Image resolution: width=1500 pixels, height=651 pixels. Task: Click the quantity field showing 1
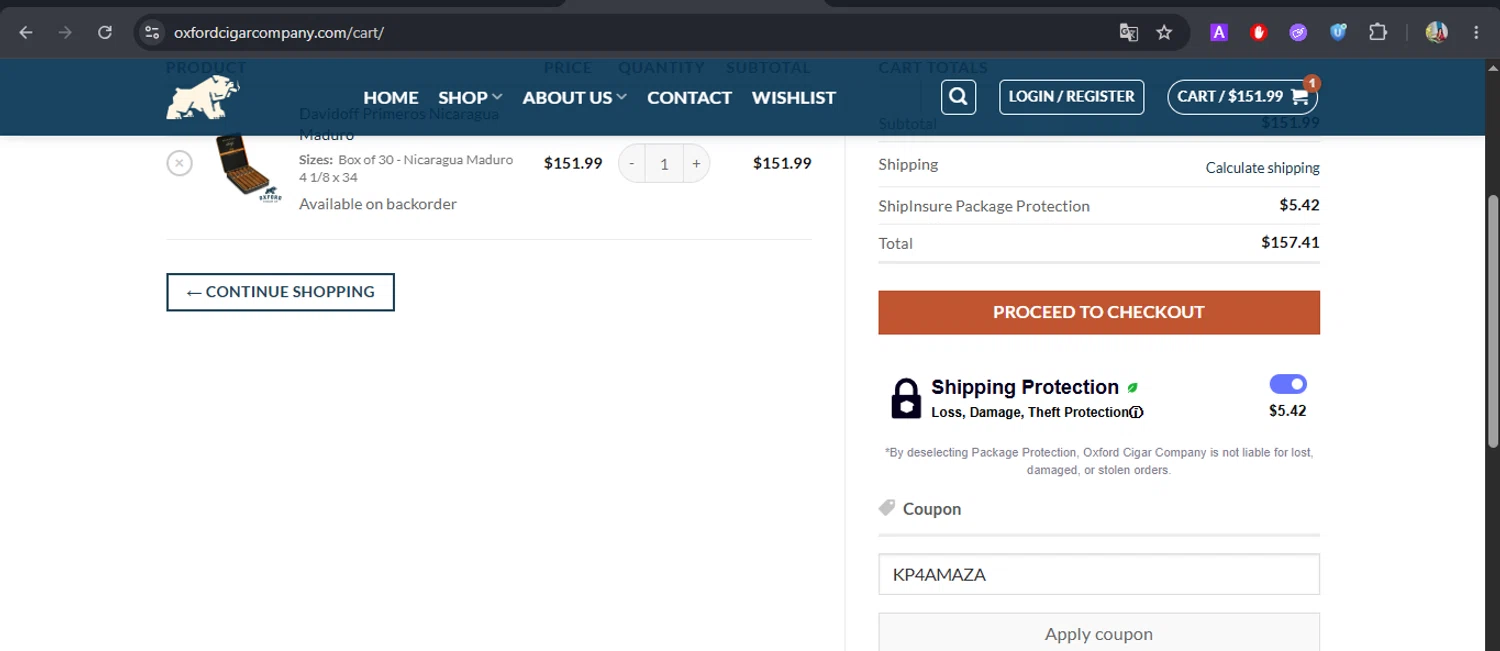tap(664, 163)
